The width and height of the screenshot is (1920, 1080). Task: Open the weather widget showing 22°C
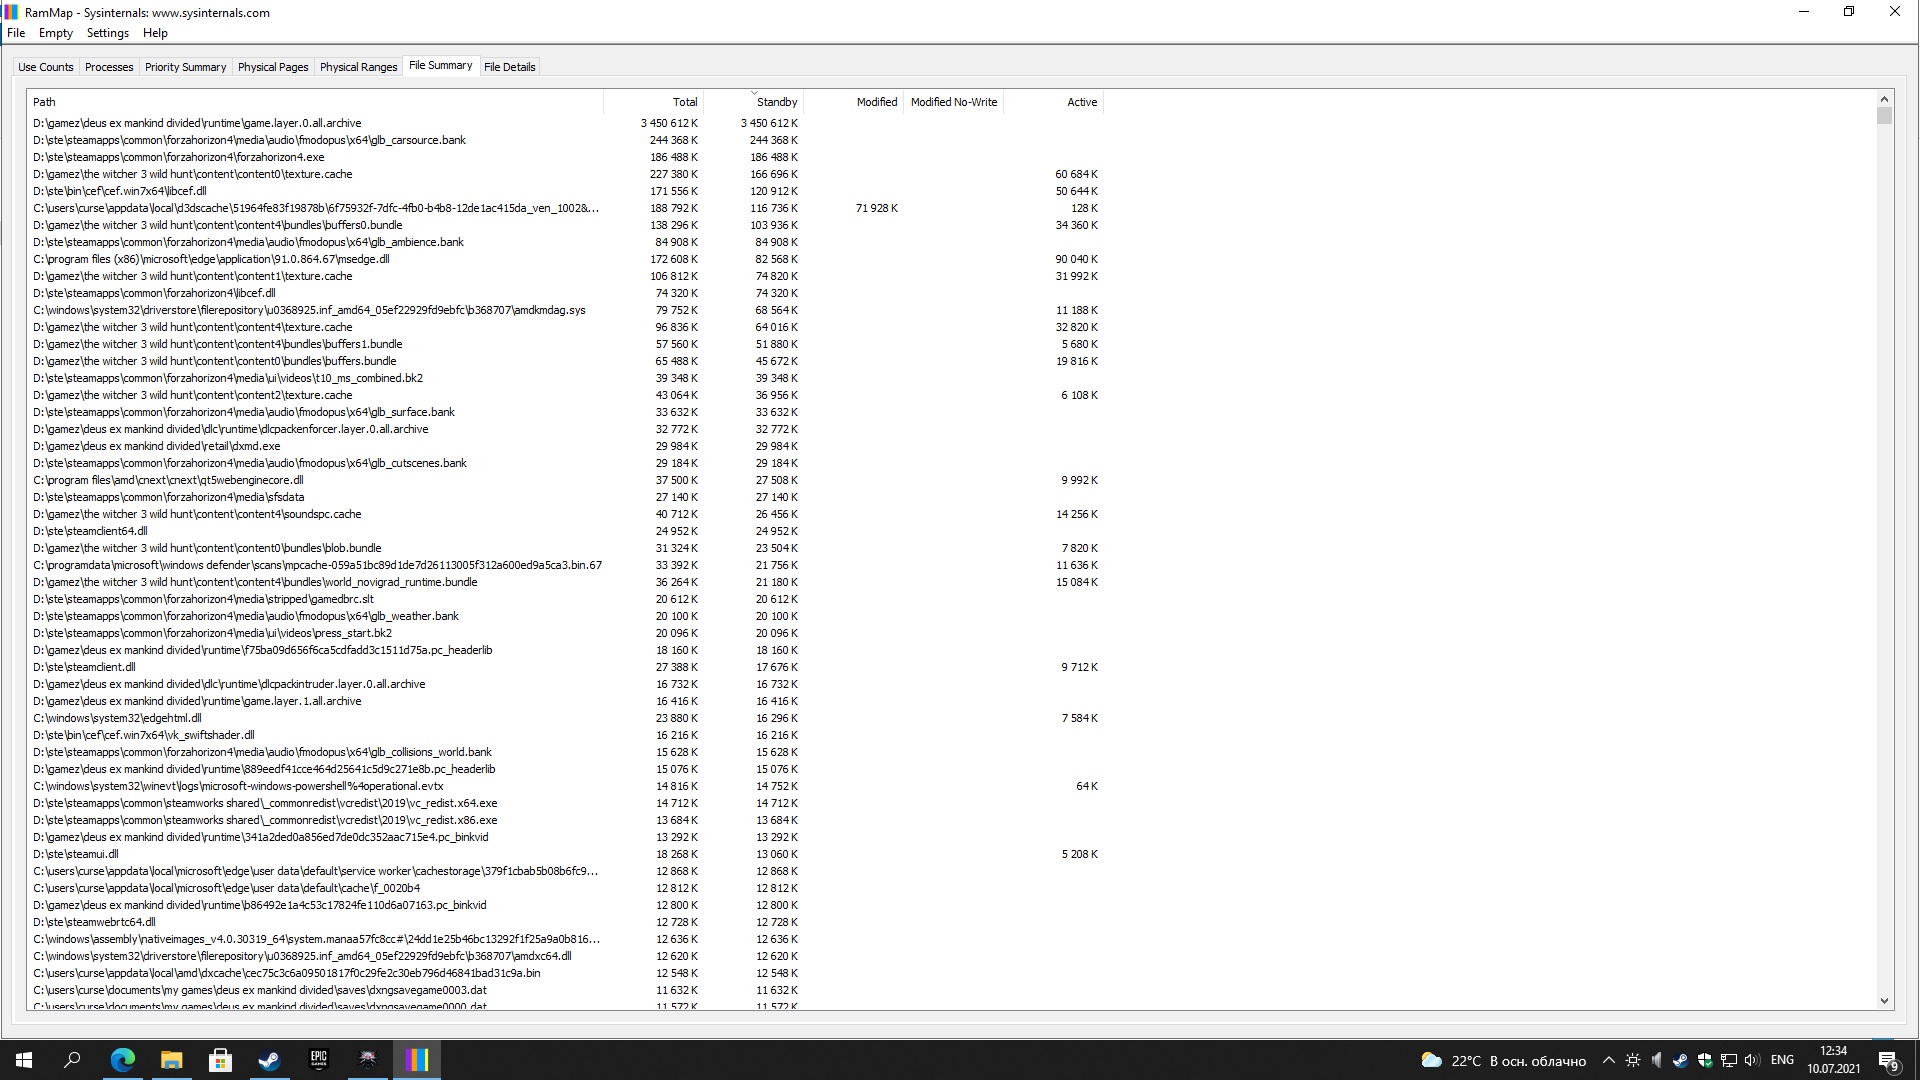click(1503, 1060)
